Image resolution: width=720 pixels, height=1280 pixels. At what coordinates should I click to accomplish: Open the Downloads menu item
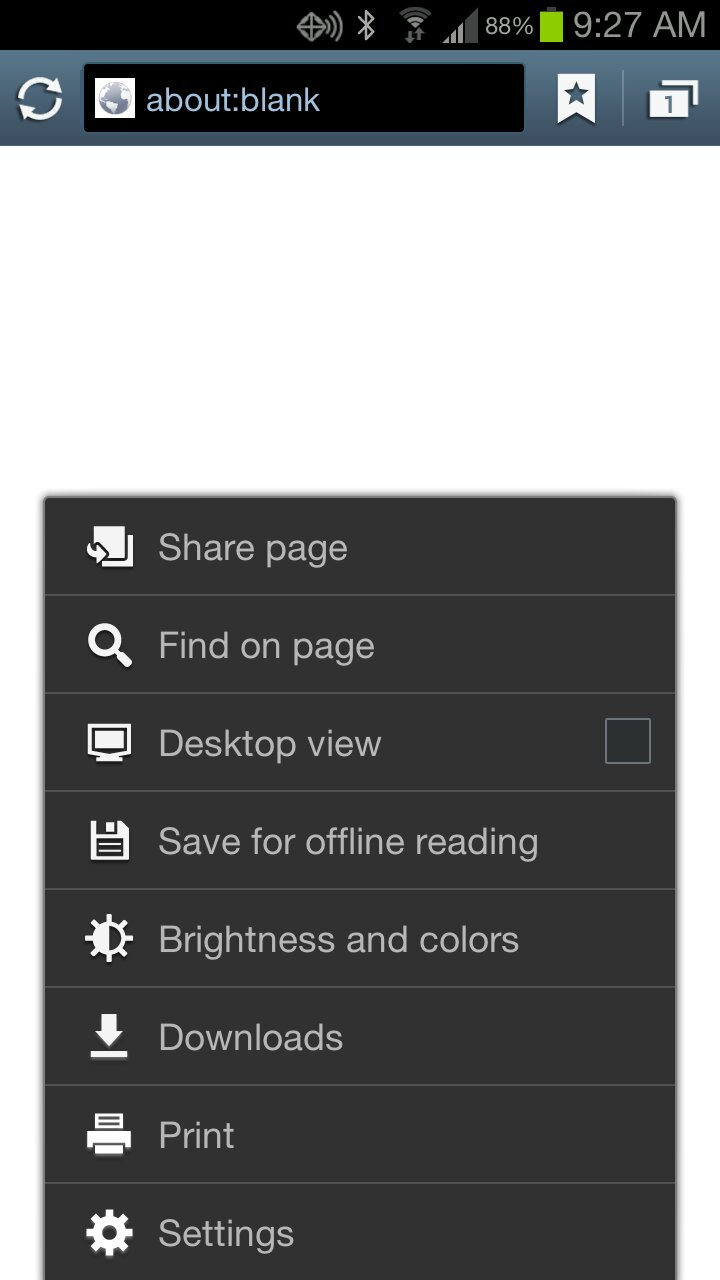coord(250,1037)
